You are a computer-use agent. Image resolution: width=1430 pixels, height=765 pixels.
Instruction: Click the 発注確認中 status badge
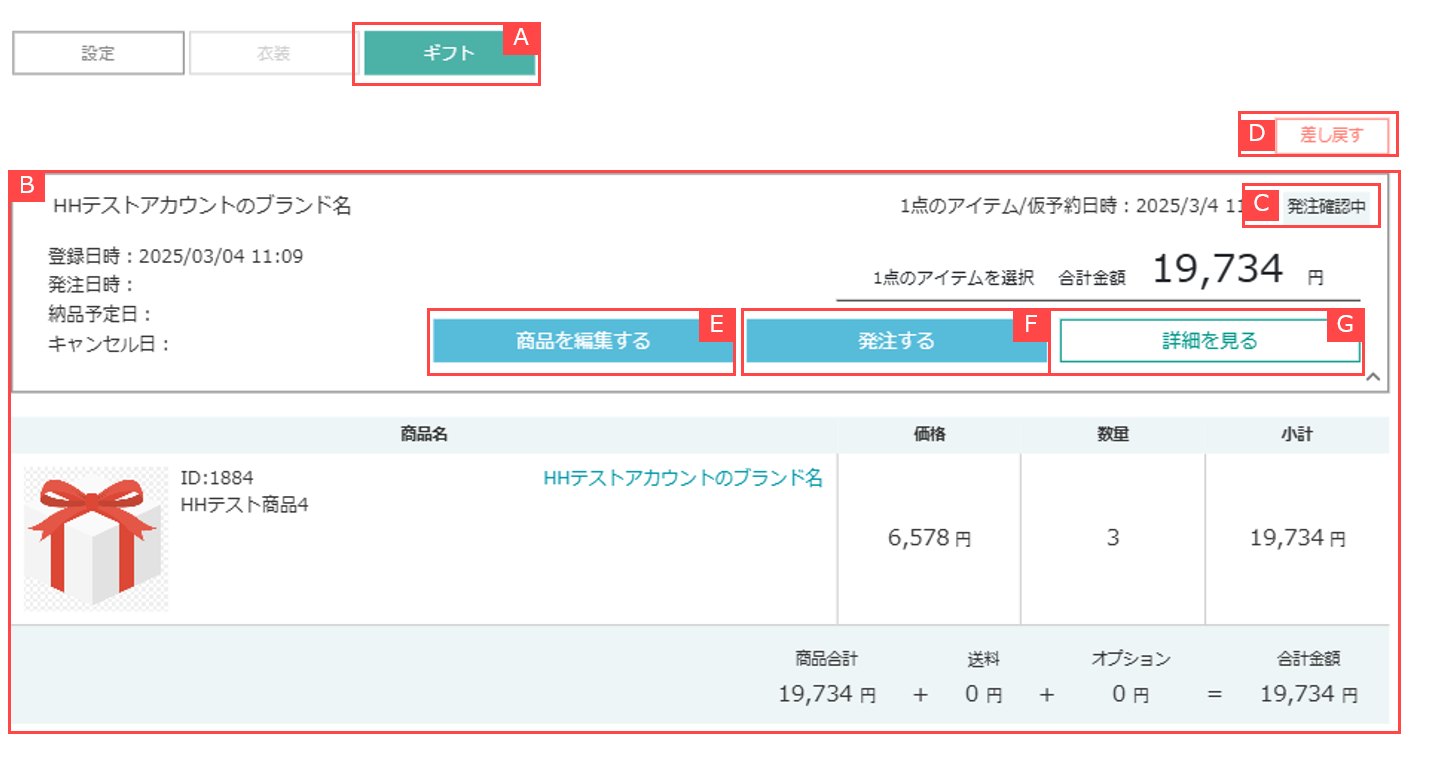tap(1325, 207)
